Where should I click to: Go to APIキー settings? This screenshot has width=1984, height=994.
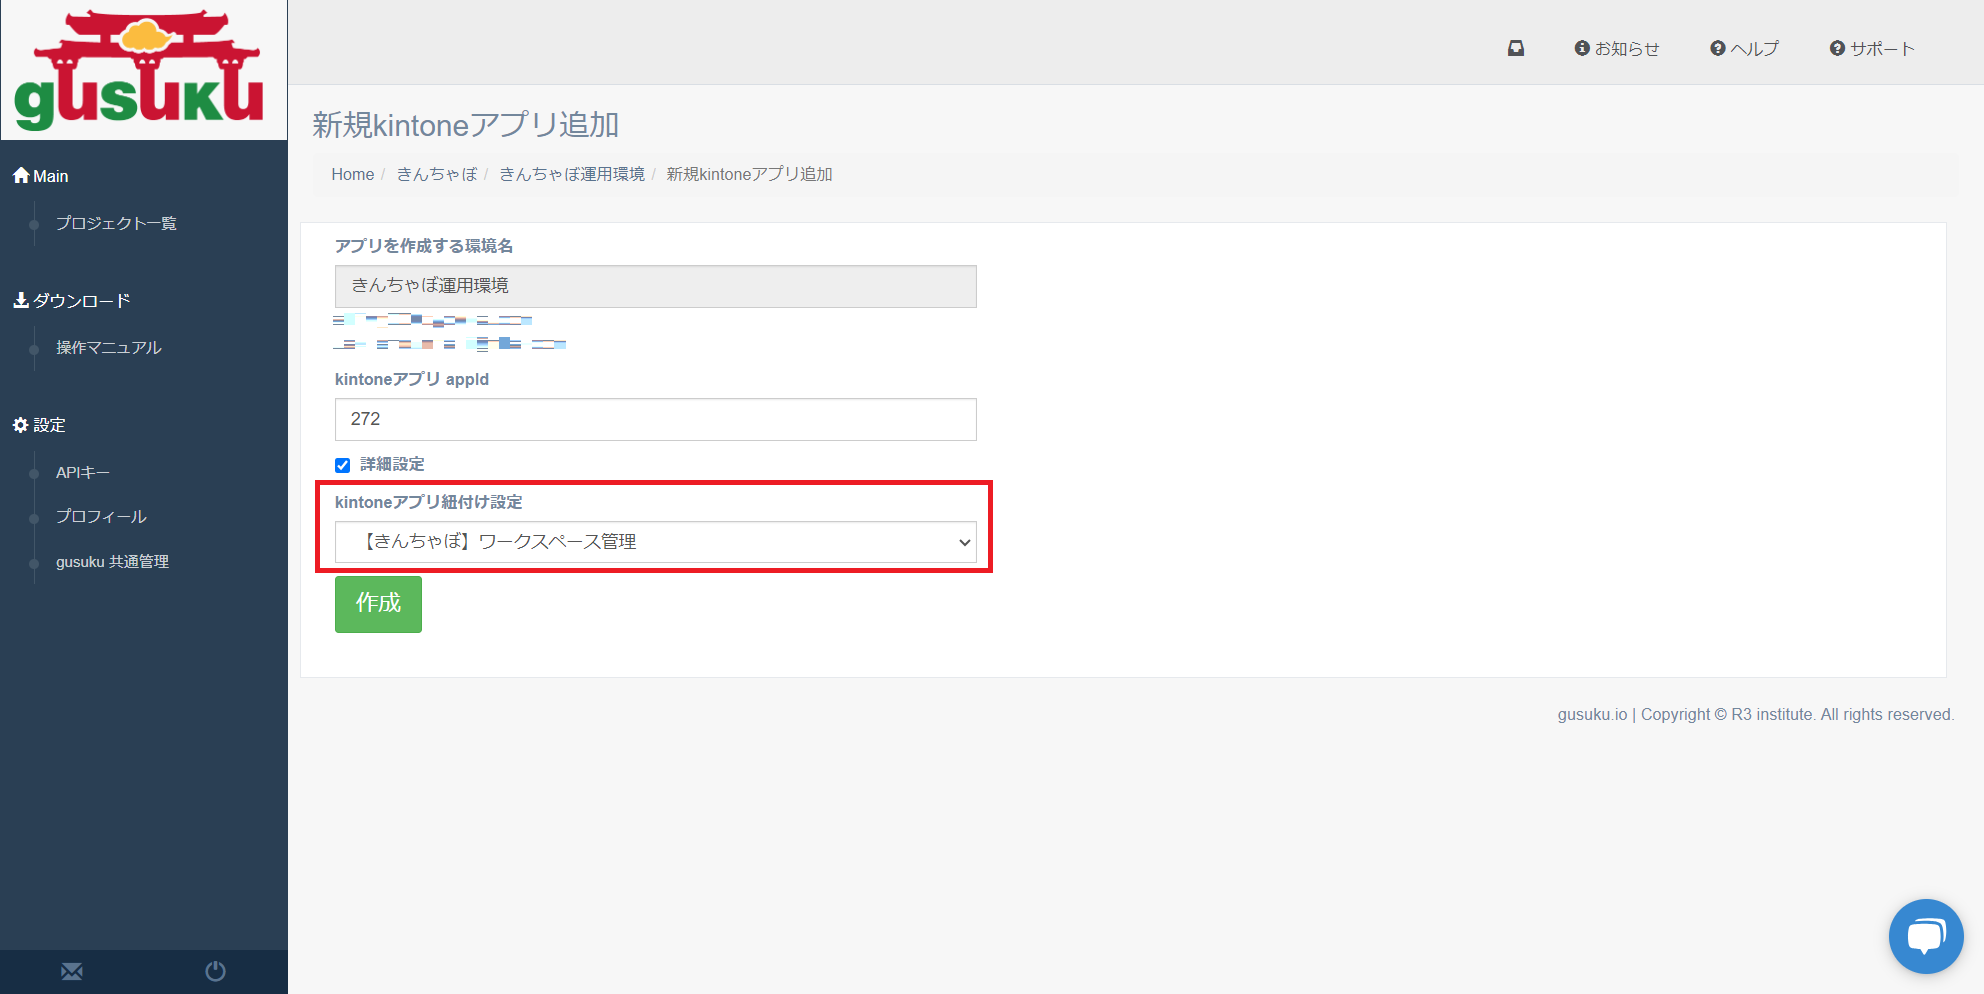coord(82,472)
